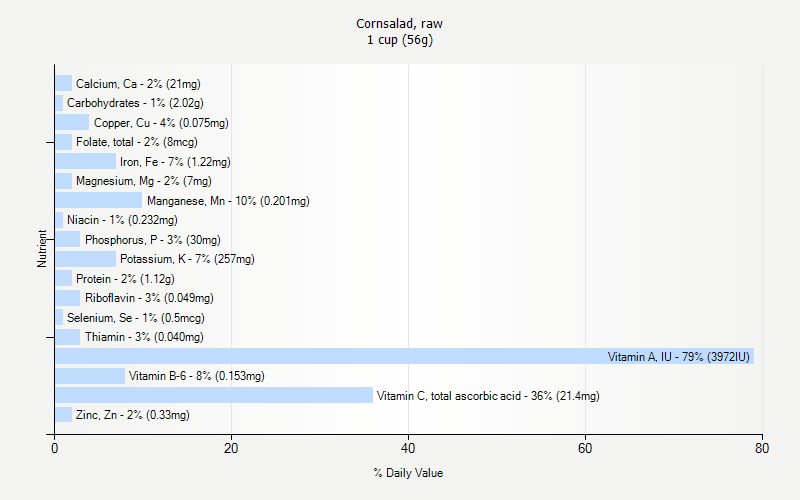Click the x-axis tick label 20
The height and width of the screenshot is (500, 800).
coord(231,448)
